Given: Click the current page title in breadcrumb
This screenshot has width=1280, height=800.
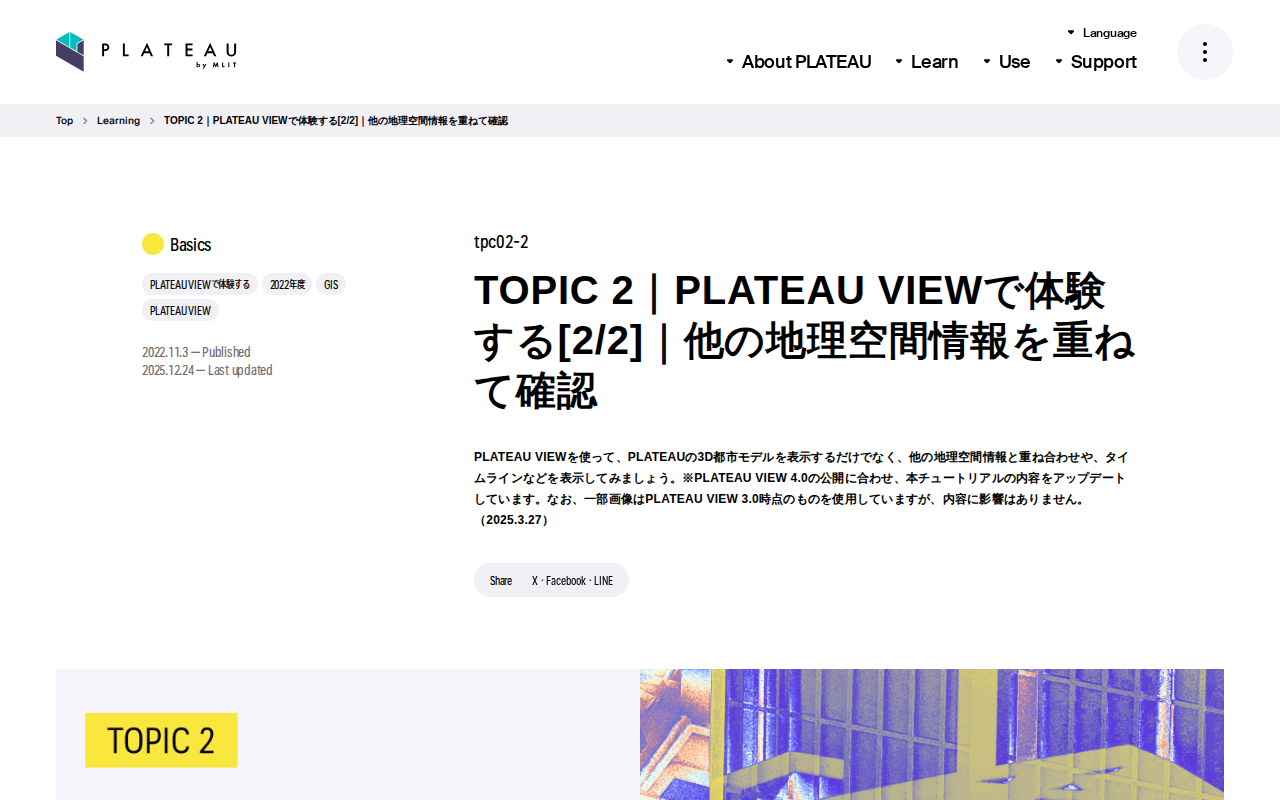Looking at the screenshot, I should pos(336,121).
